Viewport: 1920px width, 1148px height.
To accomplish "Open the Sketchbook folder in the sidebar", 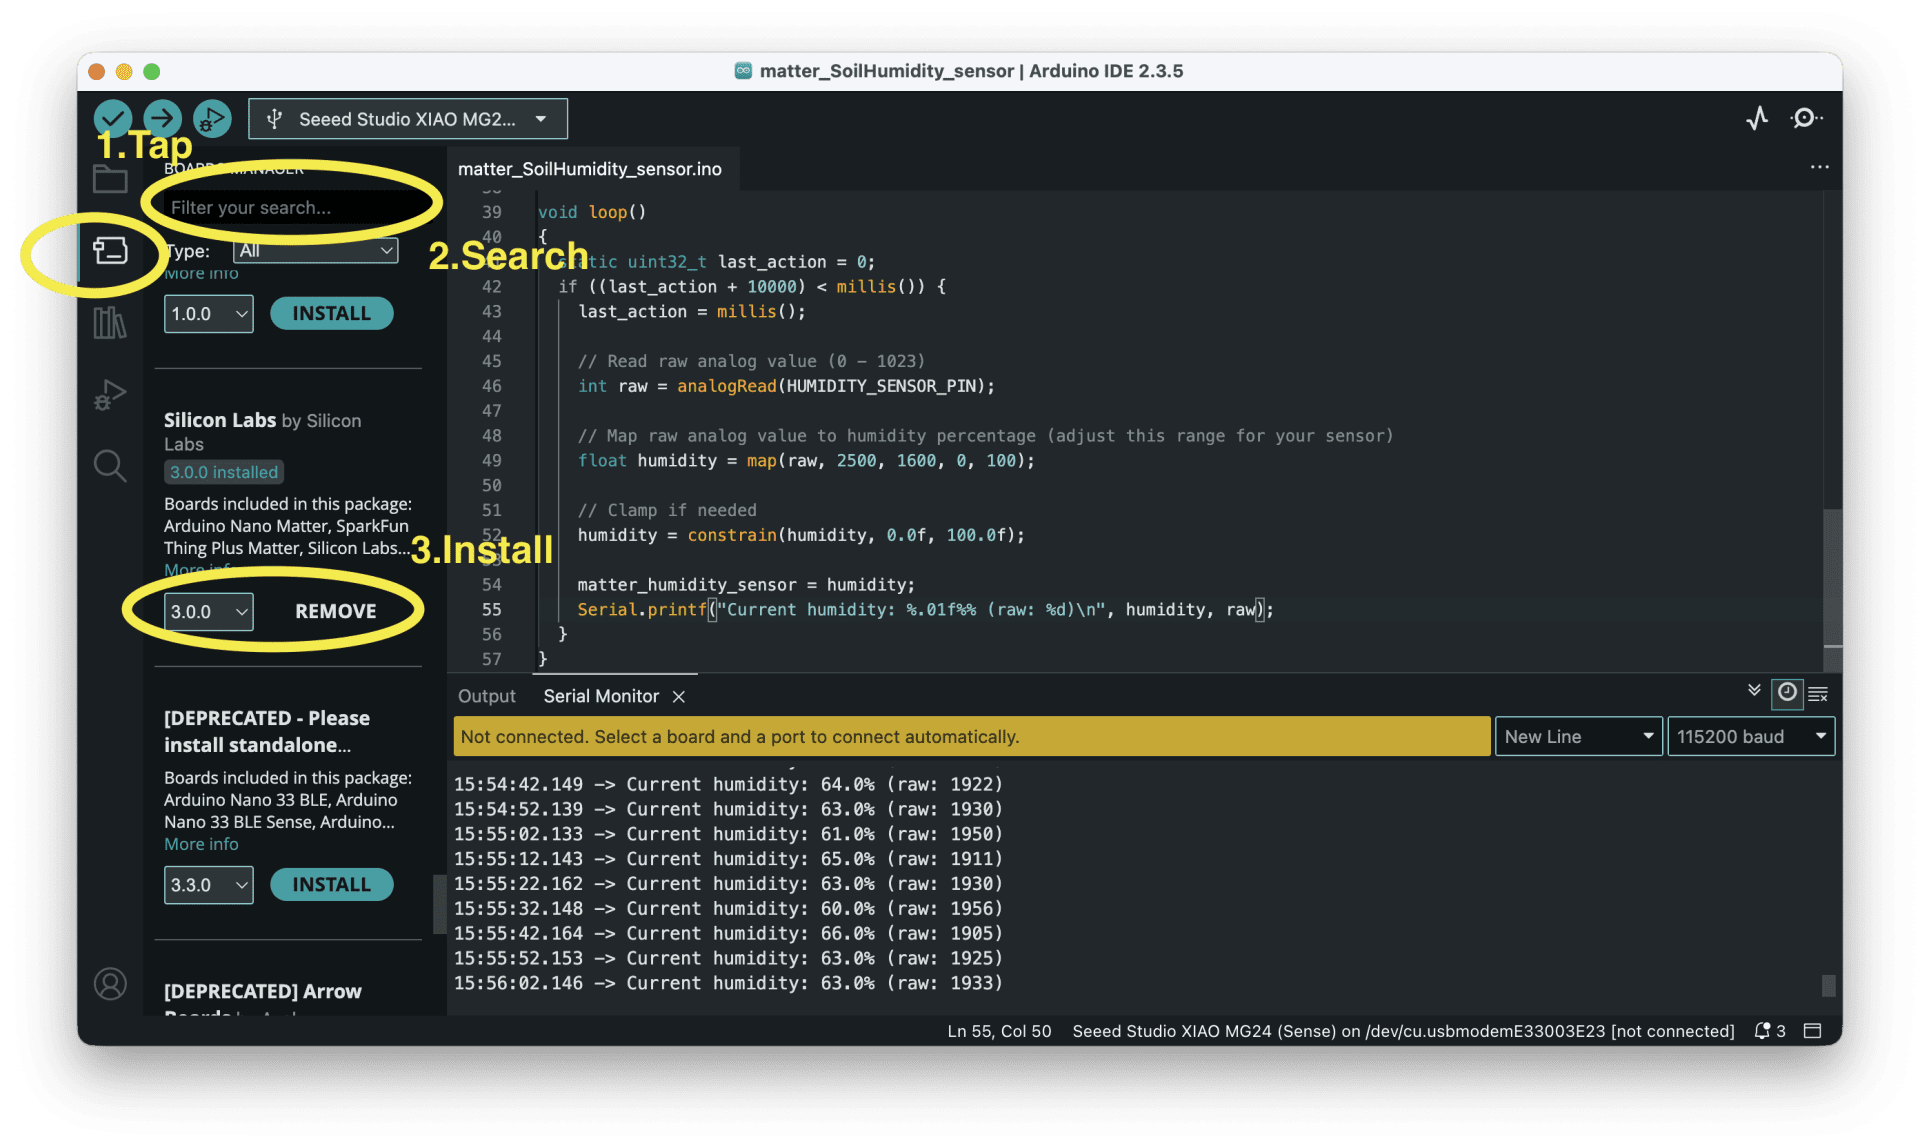I will point(110,178).
